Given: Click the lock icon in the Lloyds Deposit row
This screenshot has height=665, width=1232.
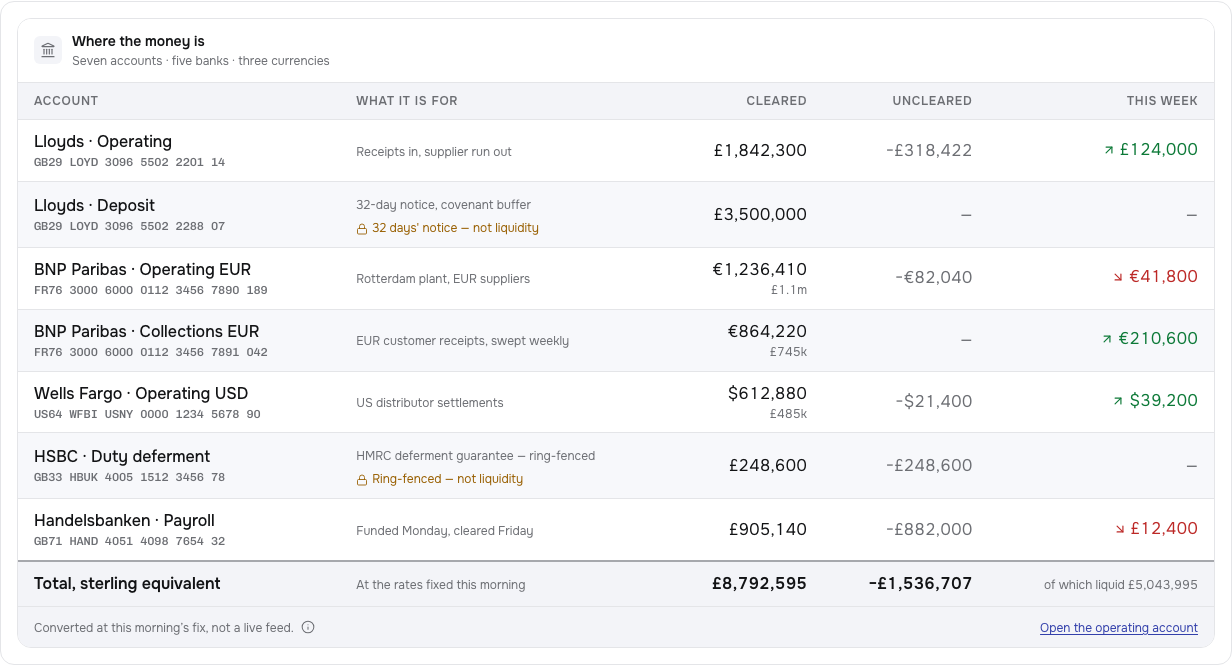Looking at the screenshot, I should (x=362, y=229).
